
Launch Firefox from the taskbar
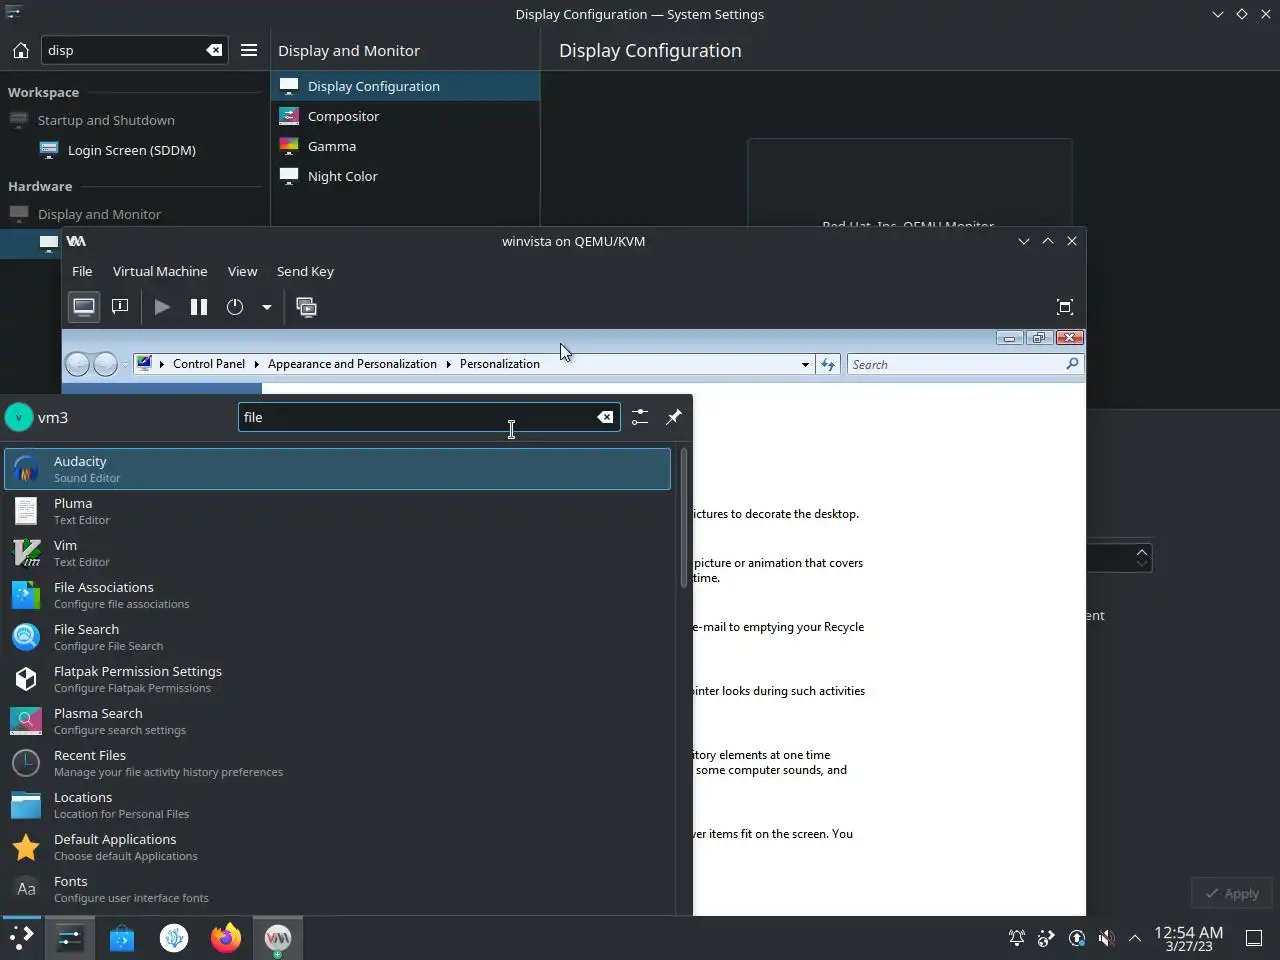(x=226, y=937)
